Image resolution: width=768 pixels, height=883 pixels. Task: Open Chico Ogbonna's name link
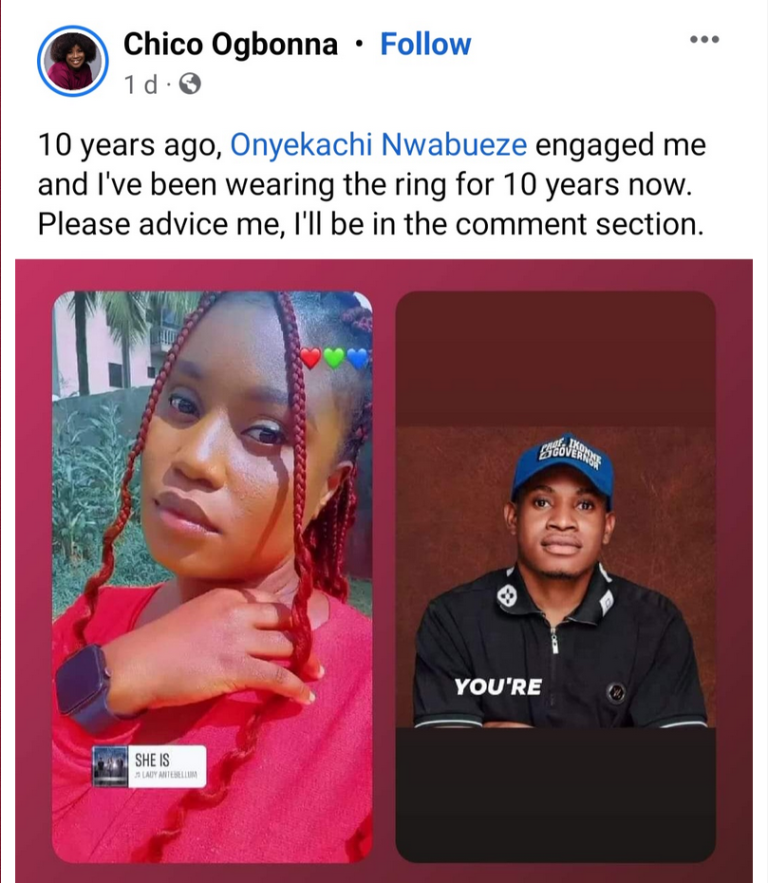(230, 44)
